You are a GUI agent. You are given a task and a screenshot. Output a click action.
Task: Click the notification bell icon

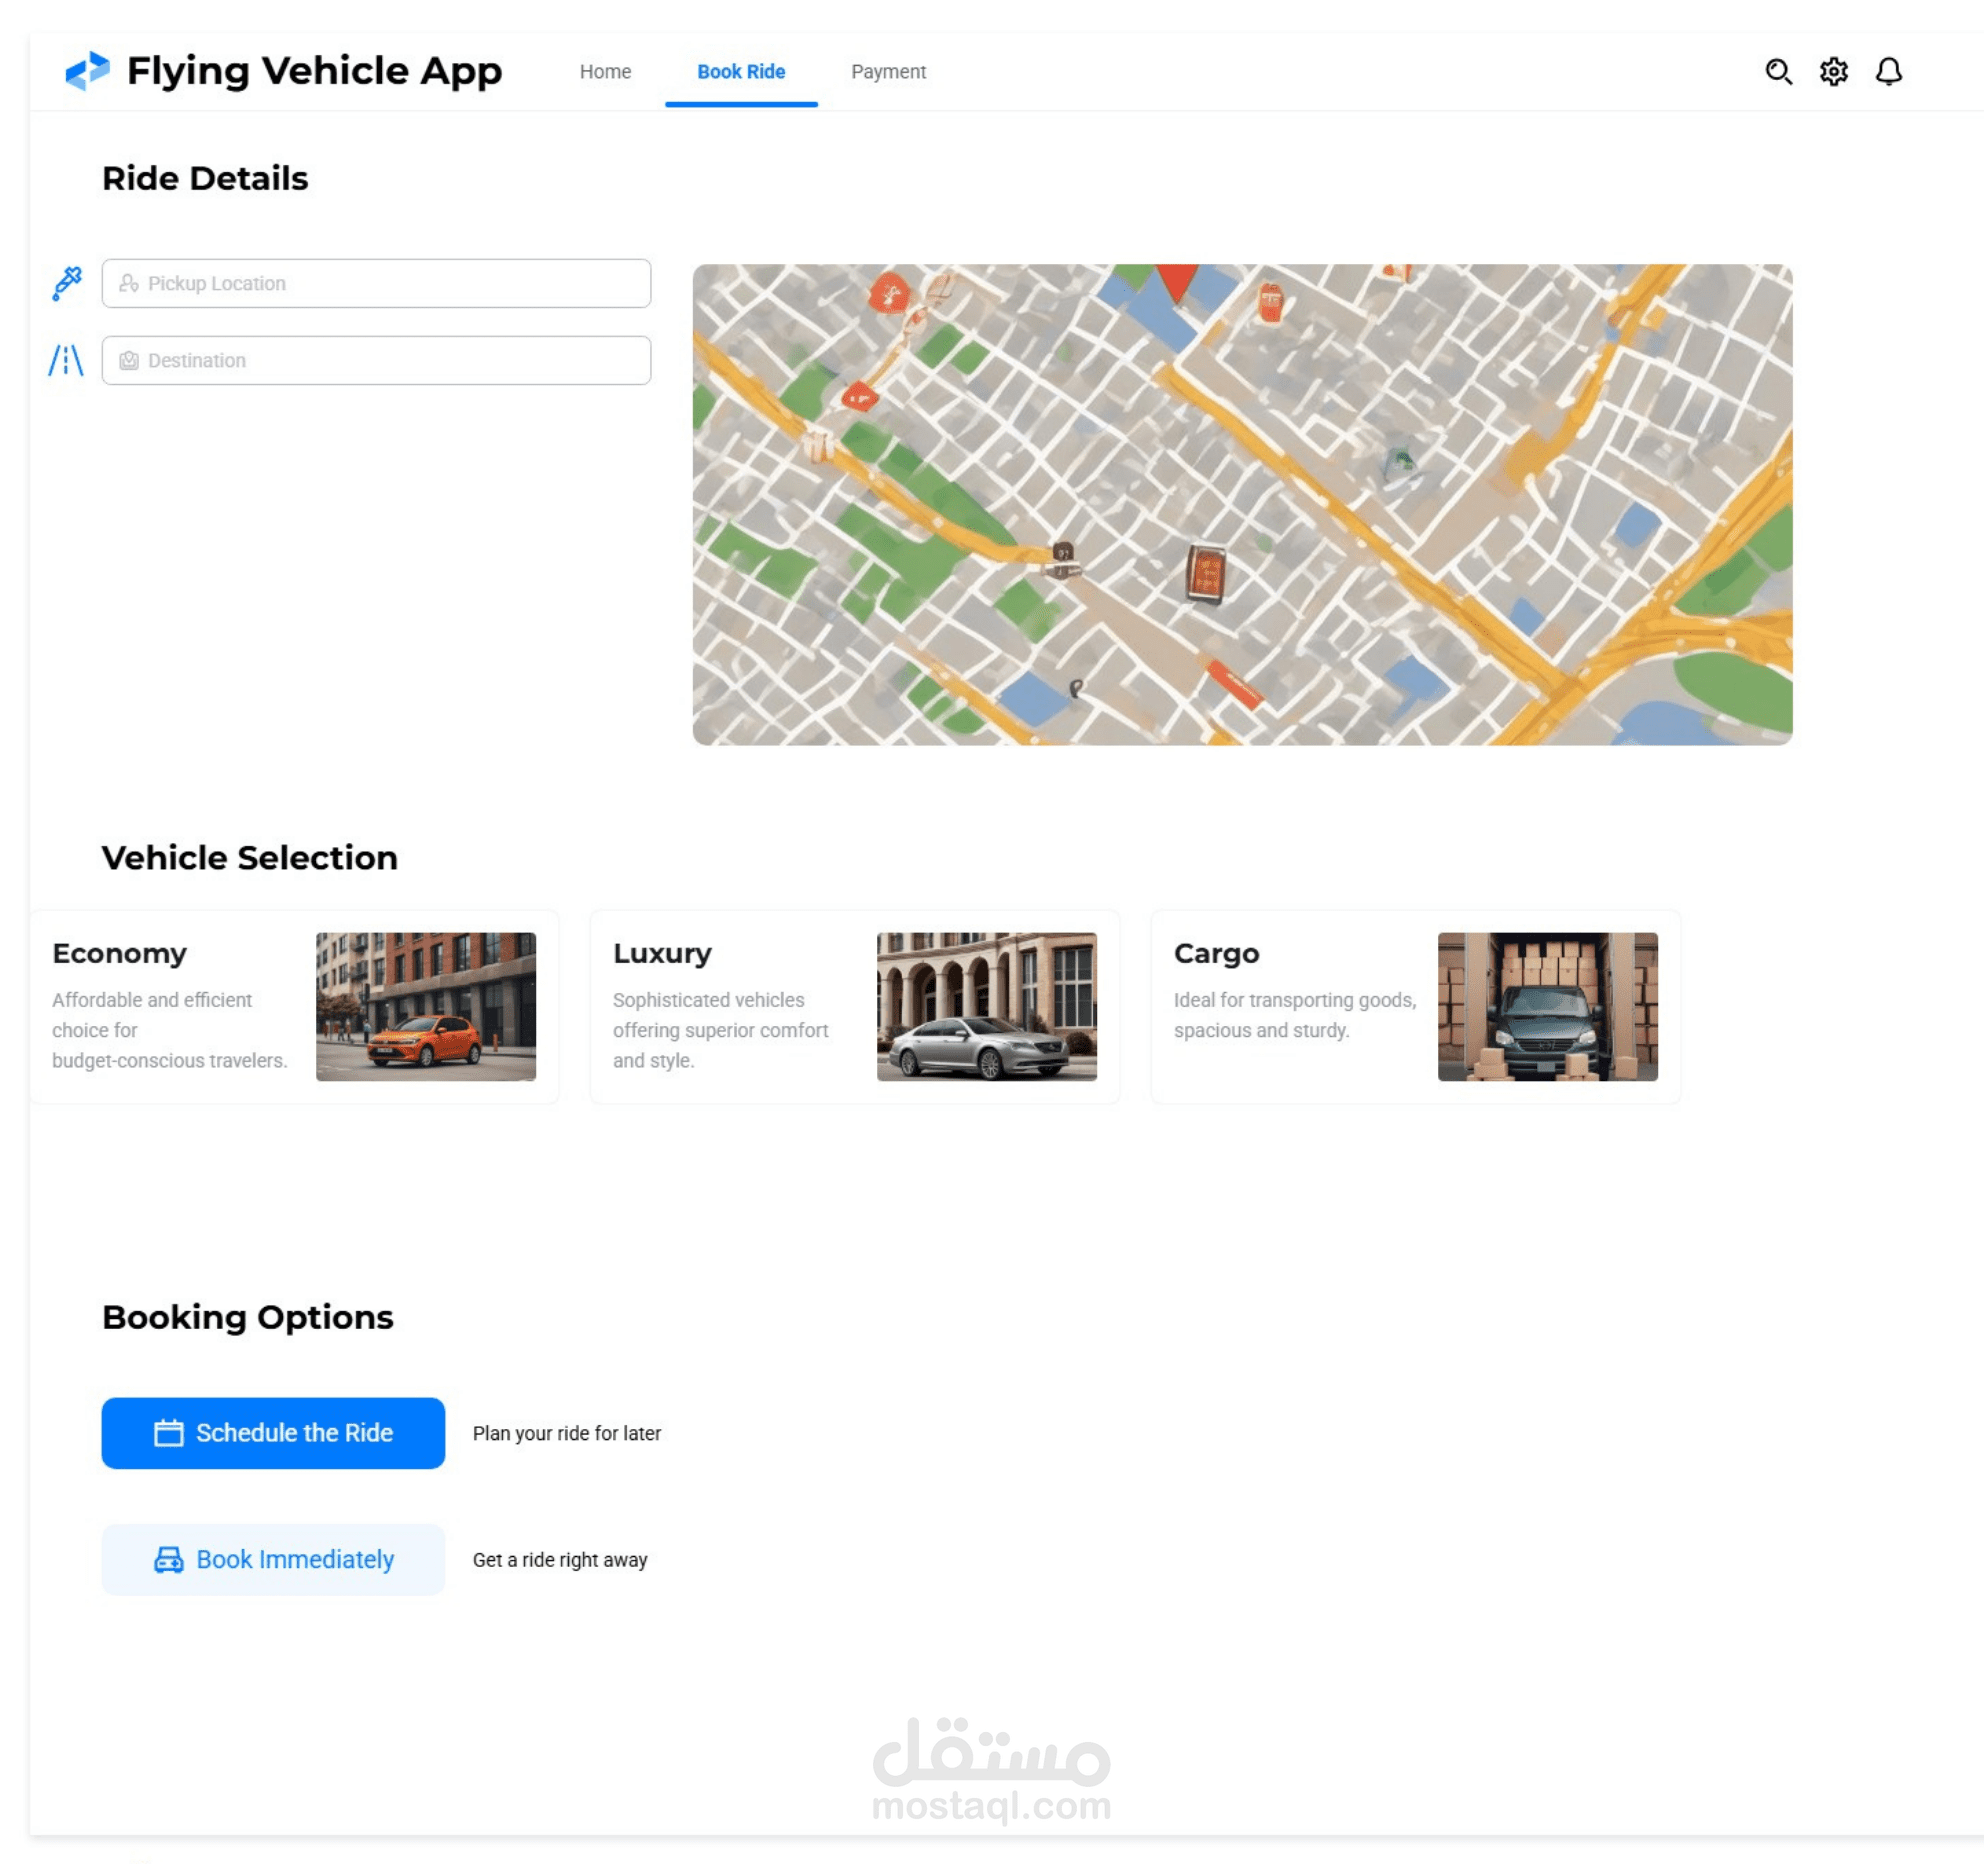coord(1888,72)
